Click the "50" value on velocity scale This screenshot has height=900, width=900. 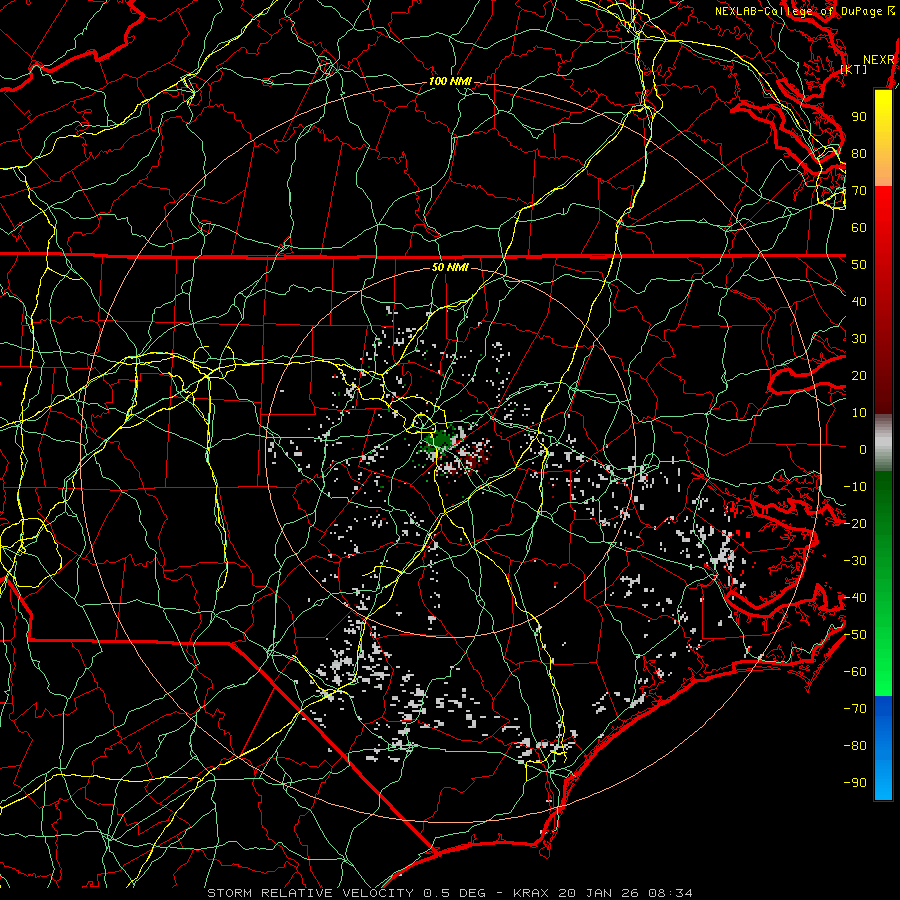[x=859, y=265]
